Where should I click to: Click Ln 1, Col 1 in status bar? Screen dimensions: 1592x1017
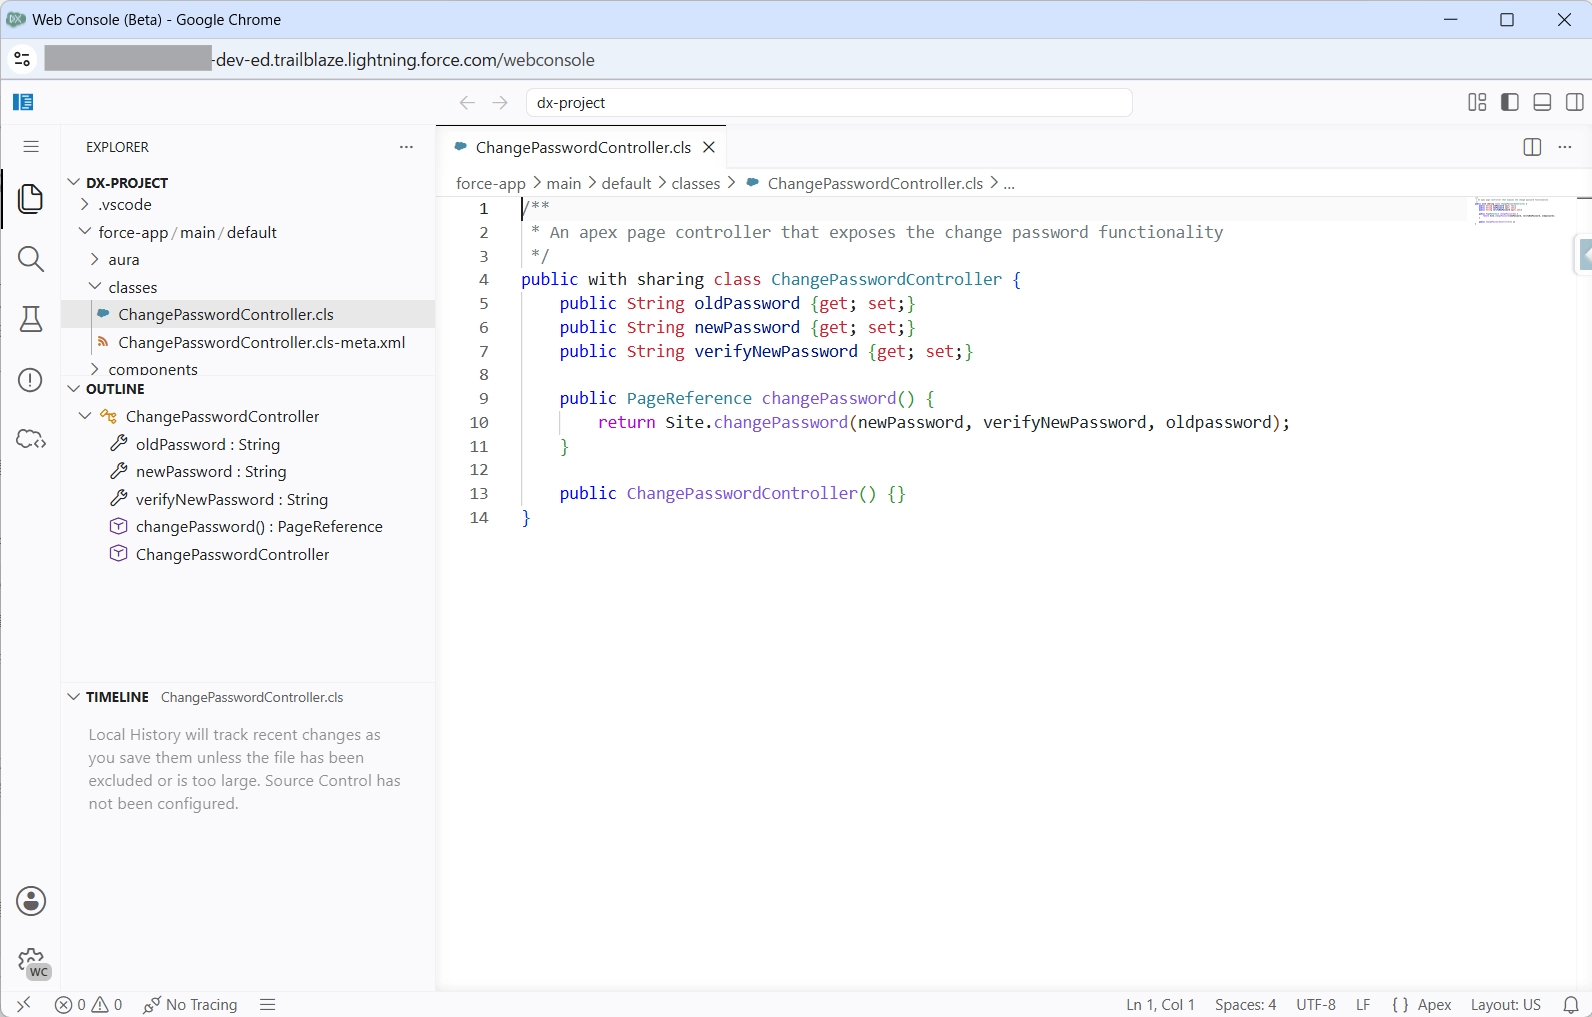[1160, 1004]
